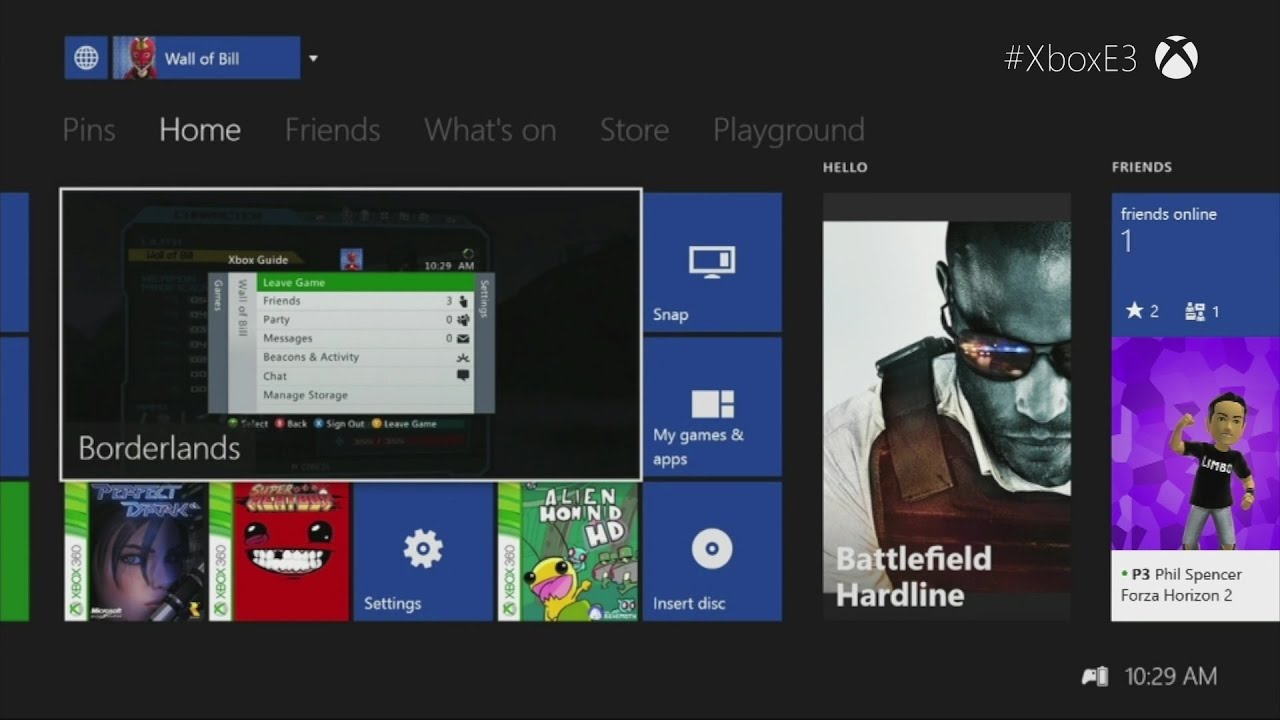1280x720 pixels.
Task: Open the Friends tab
Action: 332,130
